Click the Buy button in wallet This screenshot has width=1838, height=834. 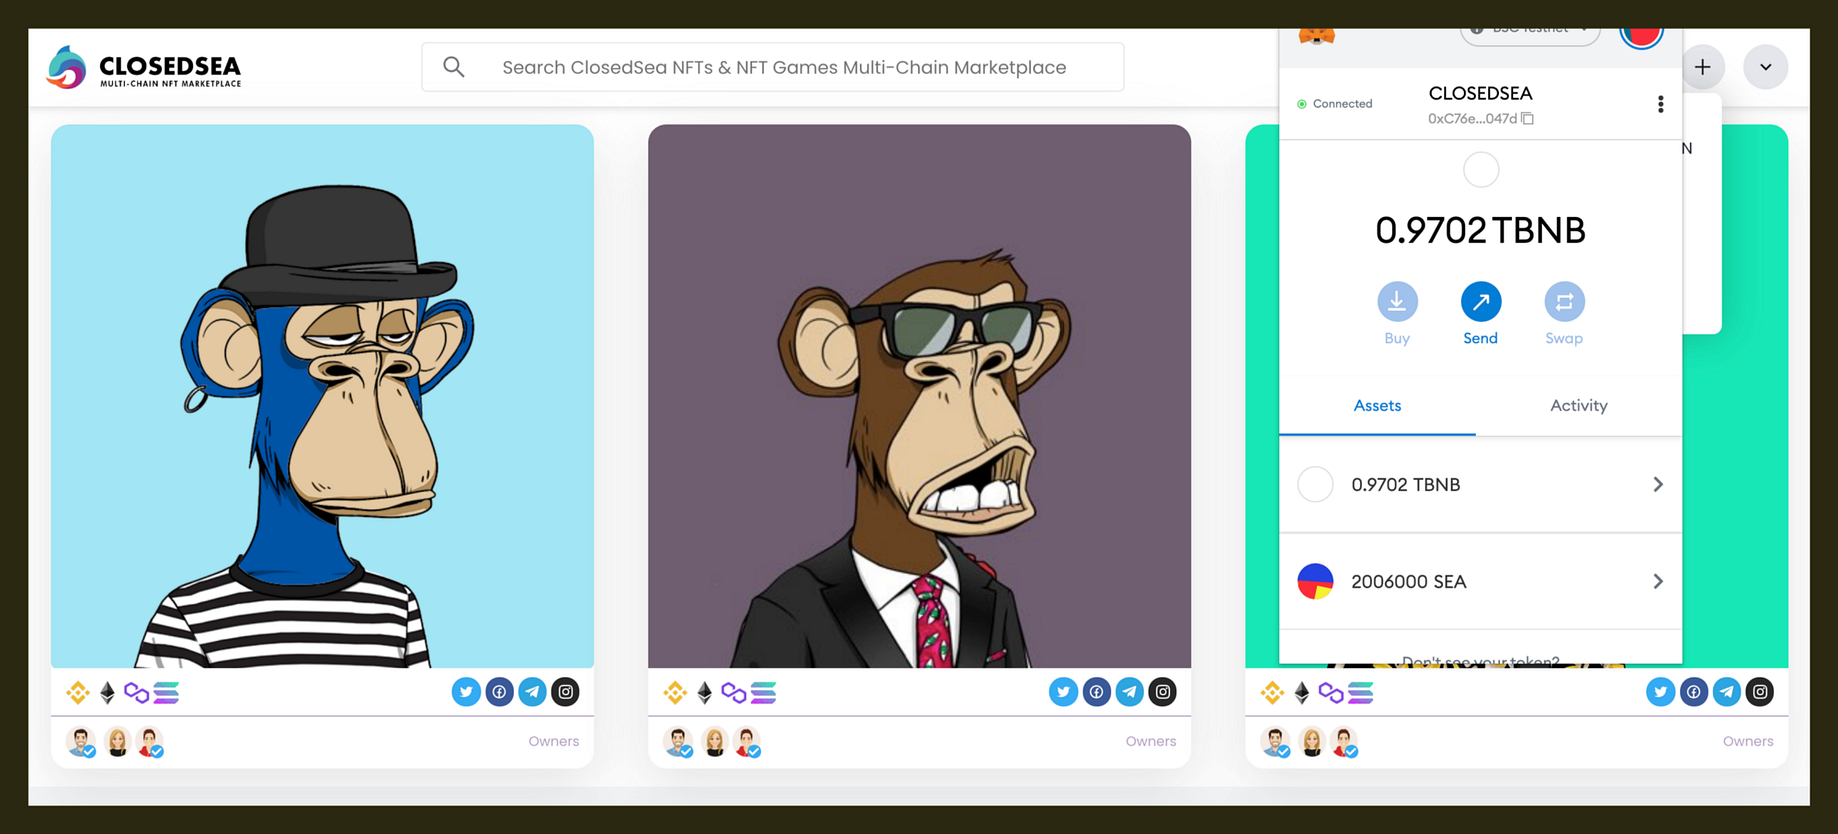point(1397,314)
